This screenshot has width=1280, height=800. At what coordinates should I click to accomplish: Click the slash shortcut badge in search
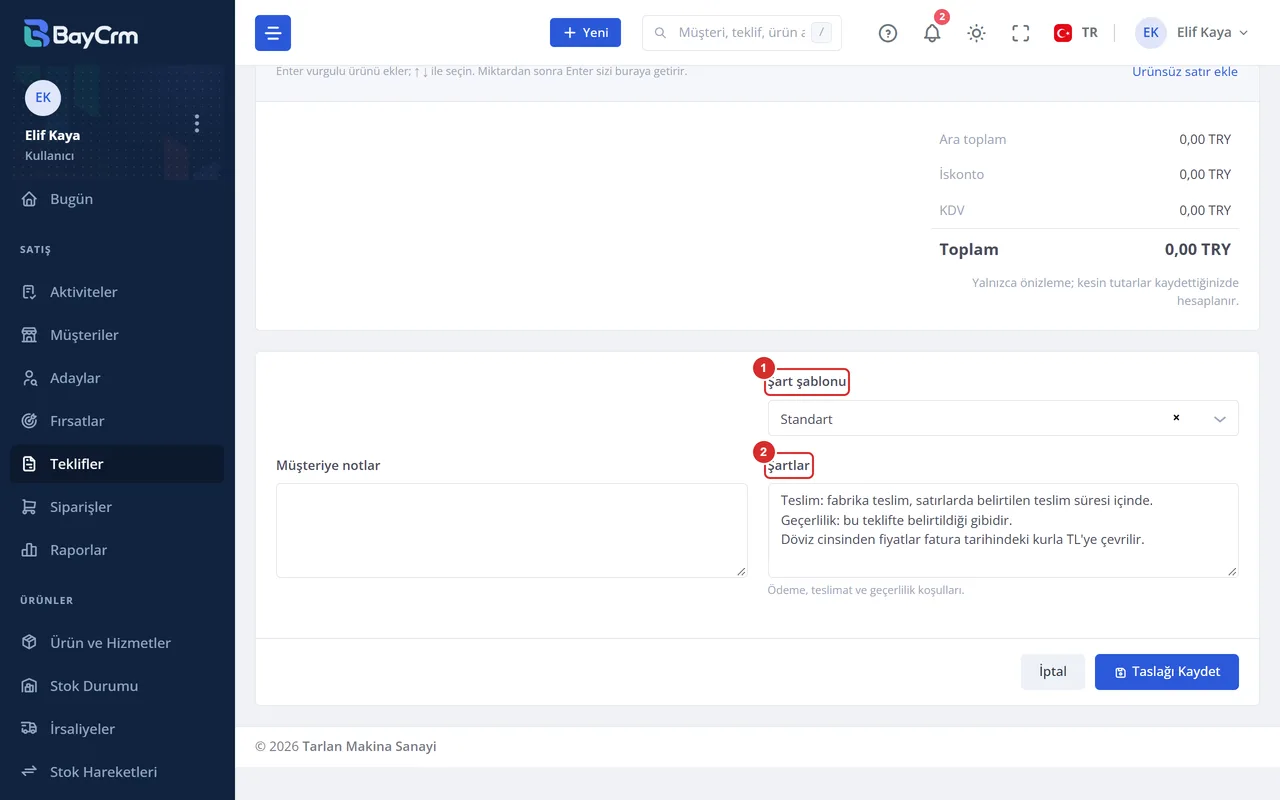(821, 33)
